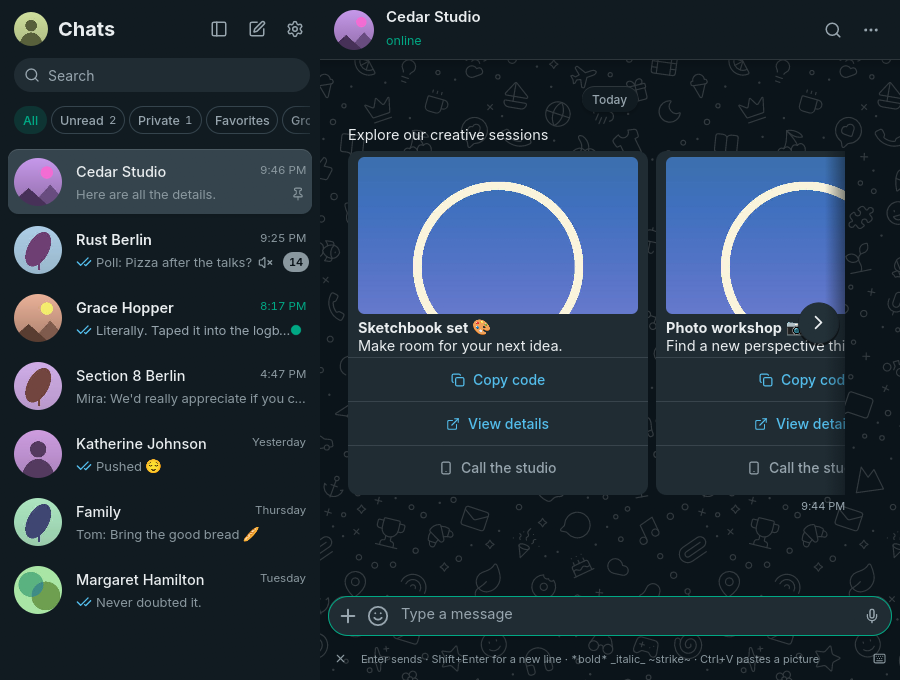Open Section 8 Berlin chat
900x680 pixels.
[x=160, y=386]
